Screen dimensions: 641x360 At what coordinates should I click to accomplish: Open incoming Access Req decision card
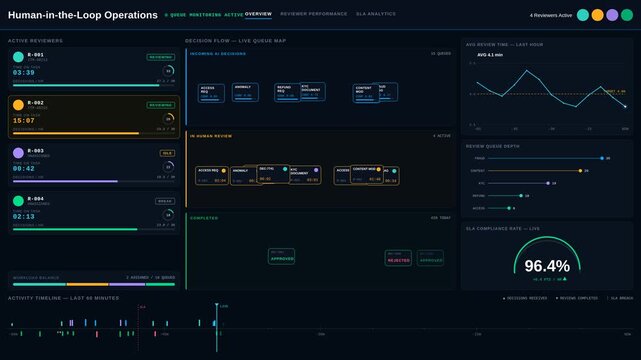coord(211,93)
